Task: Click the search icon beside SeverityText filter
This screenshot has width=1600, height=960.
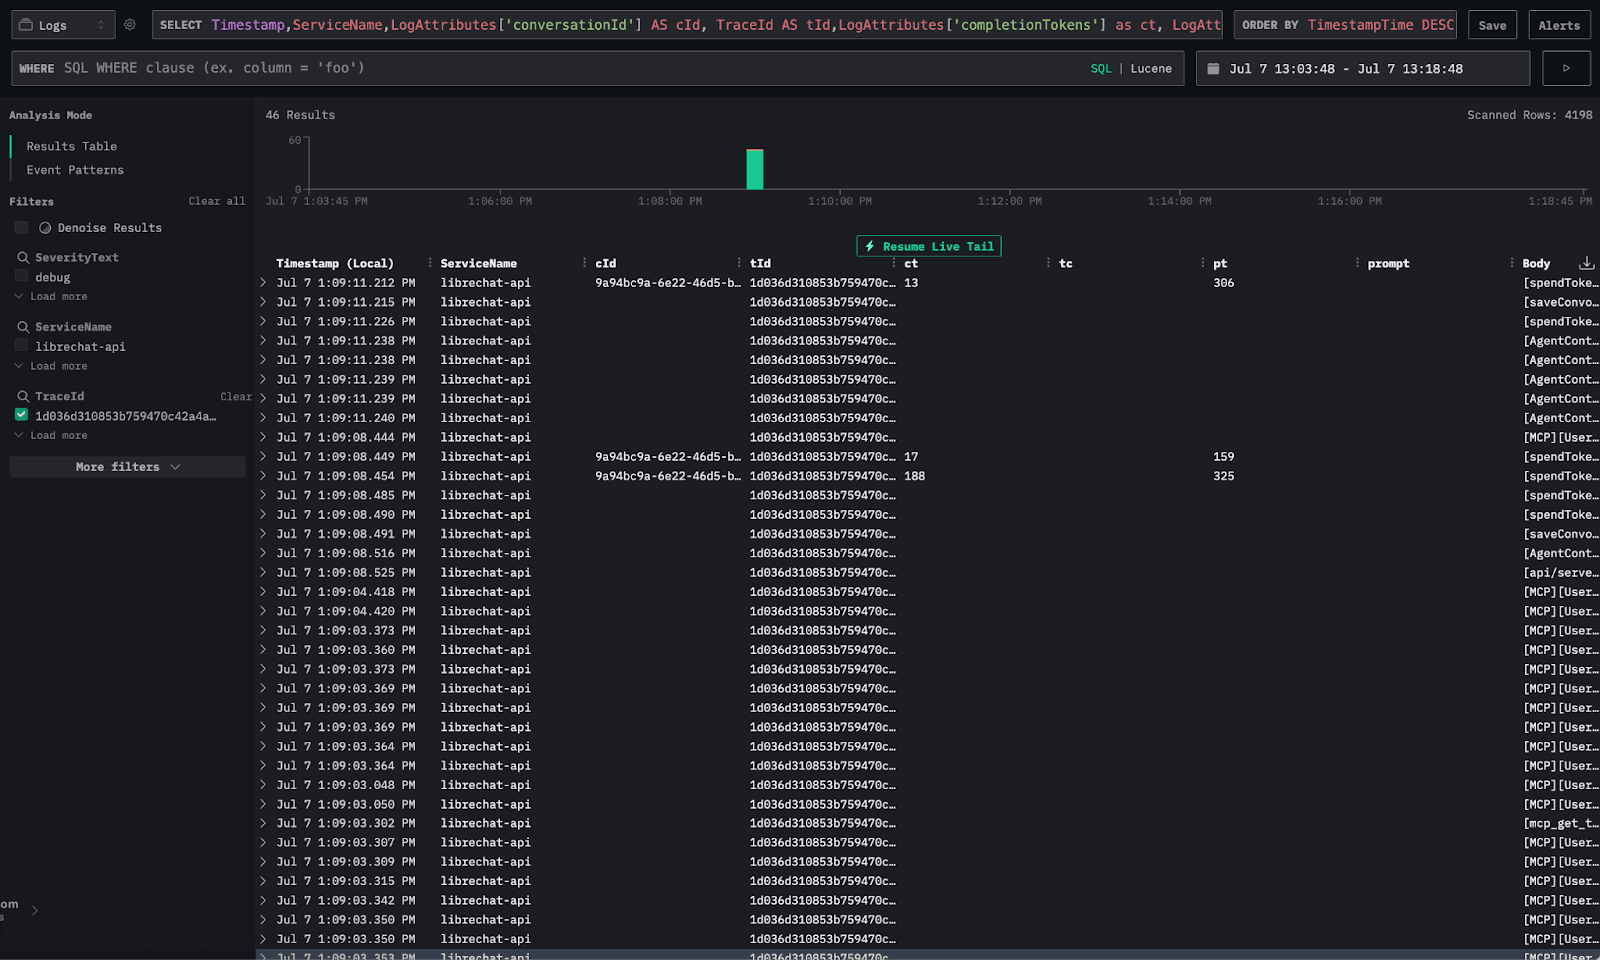Action: 22,258
